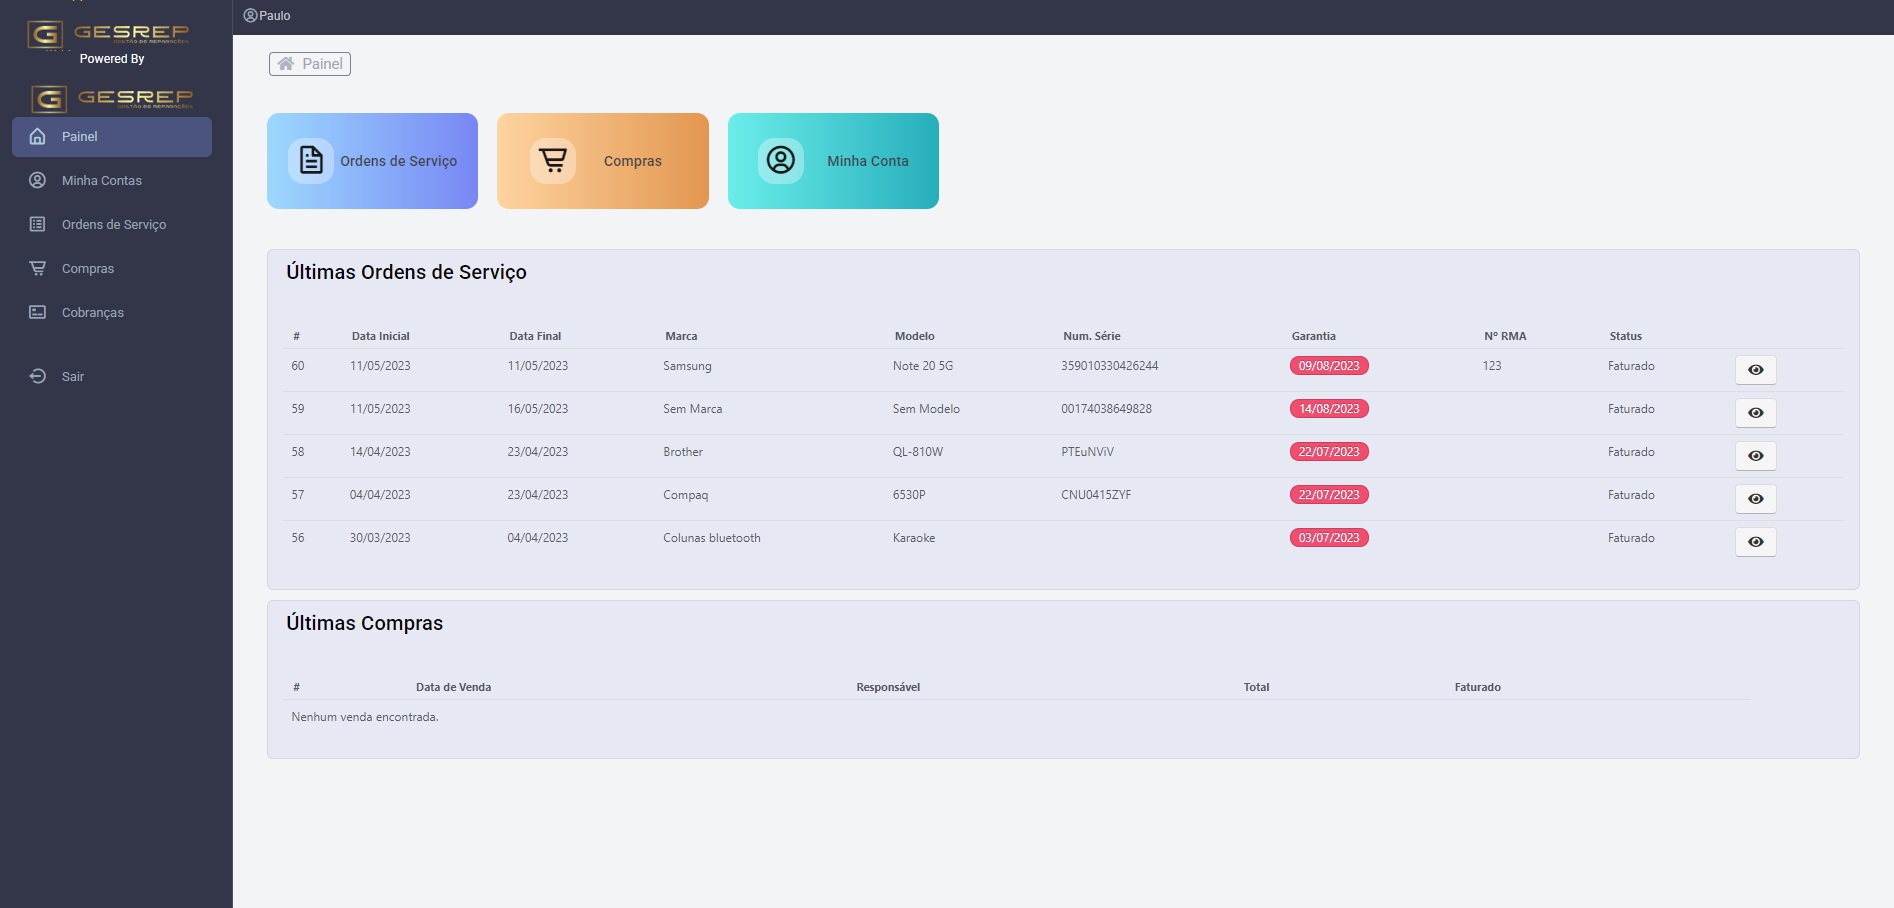Click the shopping cart icon on the Compras card
The height and width of the screenshot is (908, 1894).
tap(552, 160)
